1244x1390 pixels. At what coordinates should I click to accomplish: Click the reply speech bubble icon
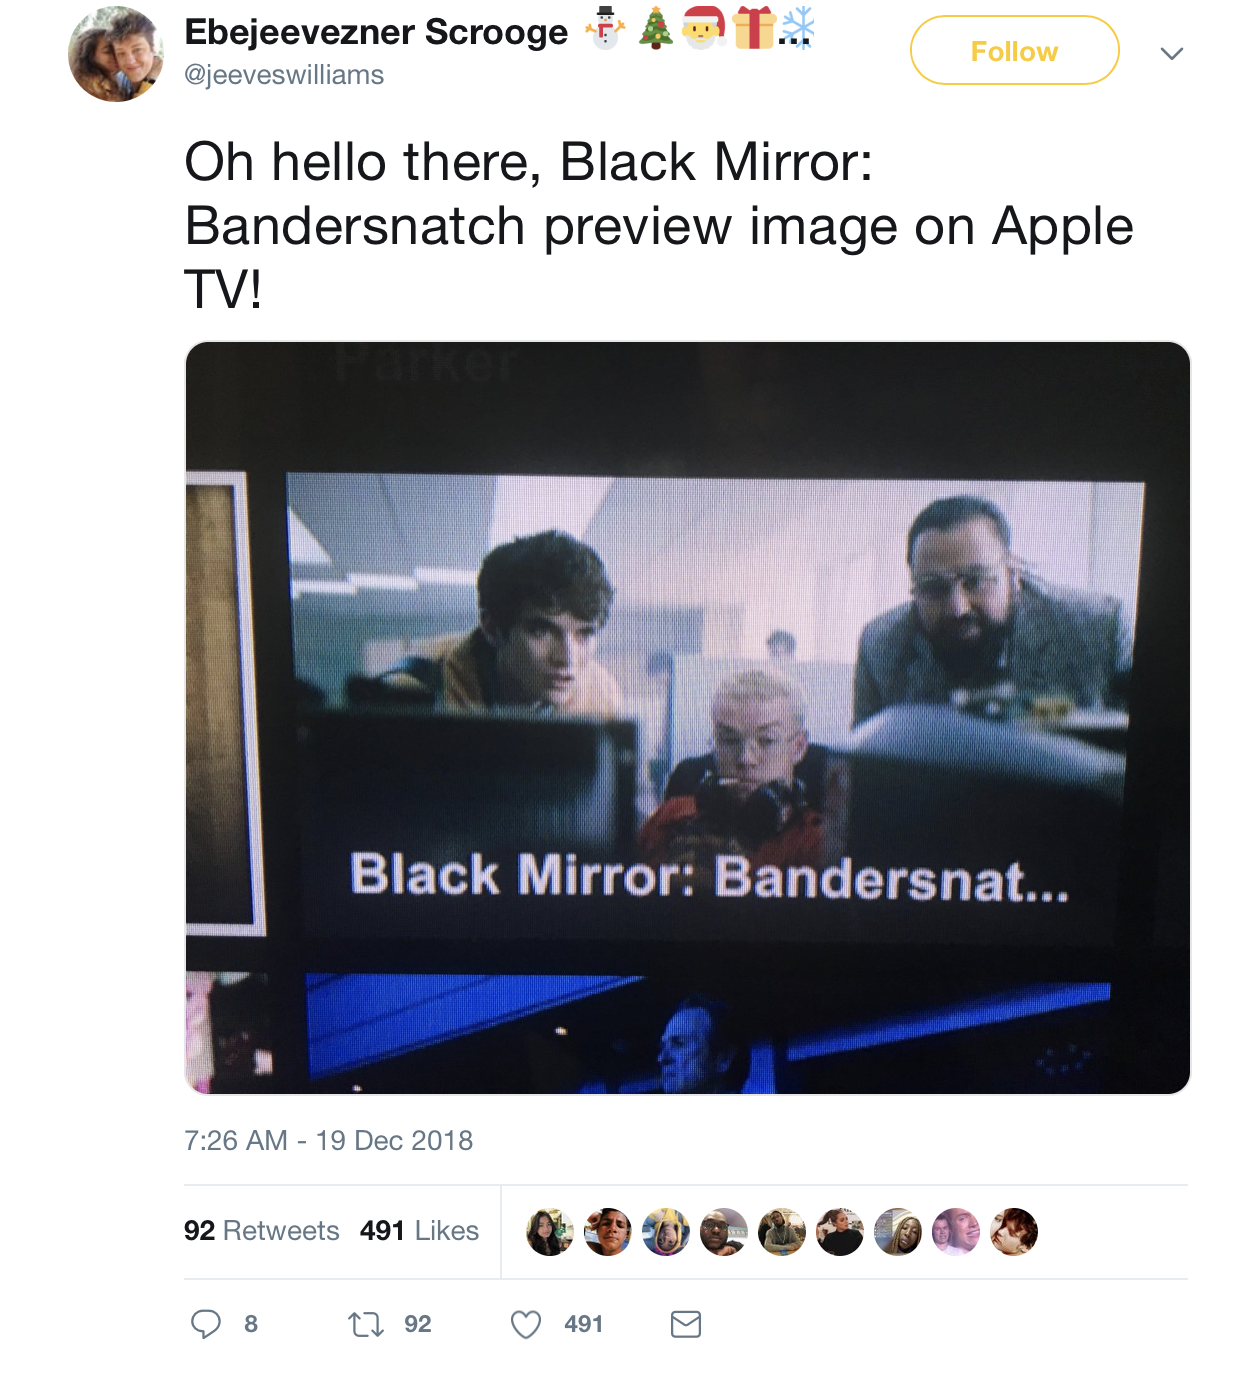pyautogui.click(x=206, y=1324)
